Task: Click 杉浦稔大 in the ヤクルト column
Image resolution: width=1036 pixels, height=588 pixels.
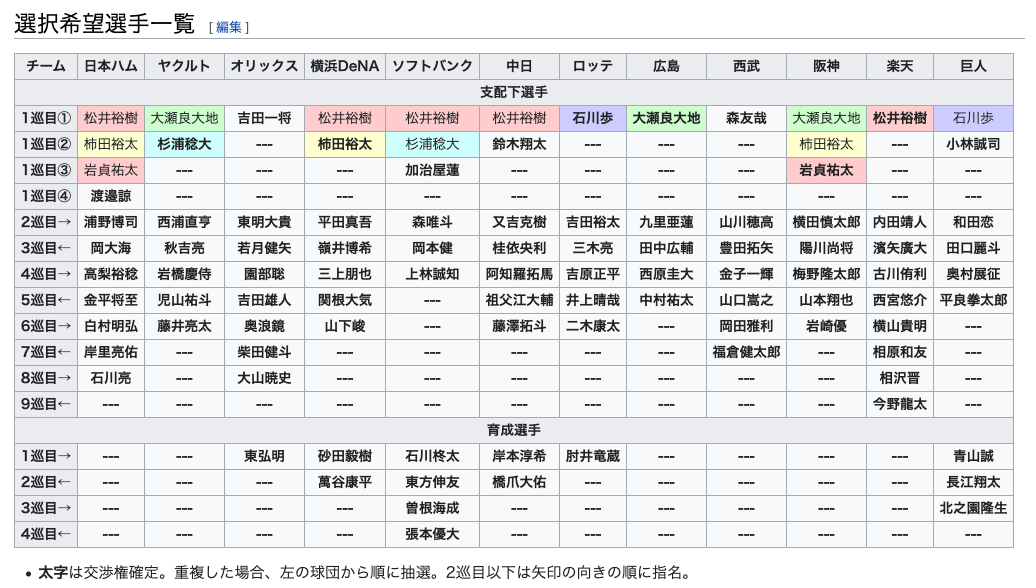Action: pos(184,144)
